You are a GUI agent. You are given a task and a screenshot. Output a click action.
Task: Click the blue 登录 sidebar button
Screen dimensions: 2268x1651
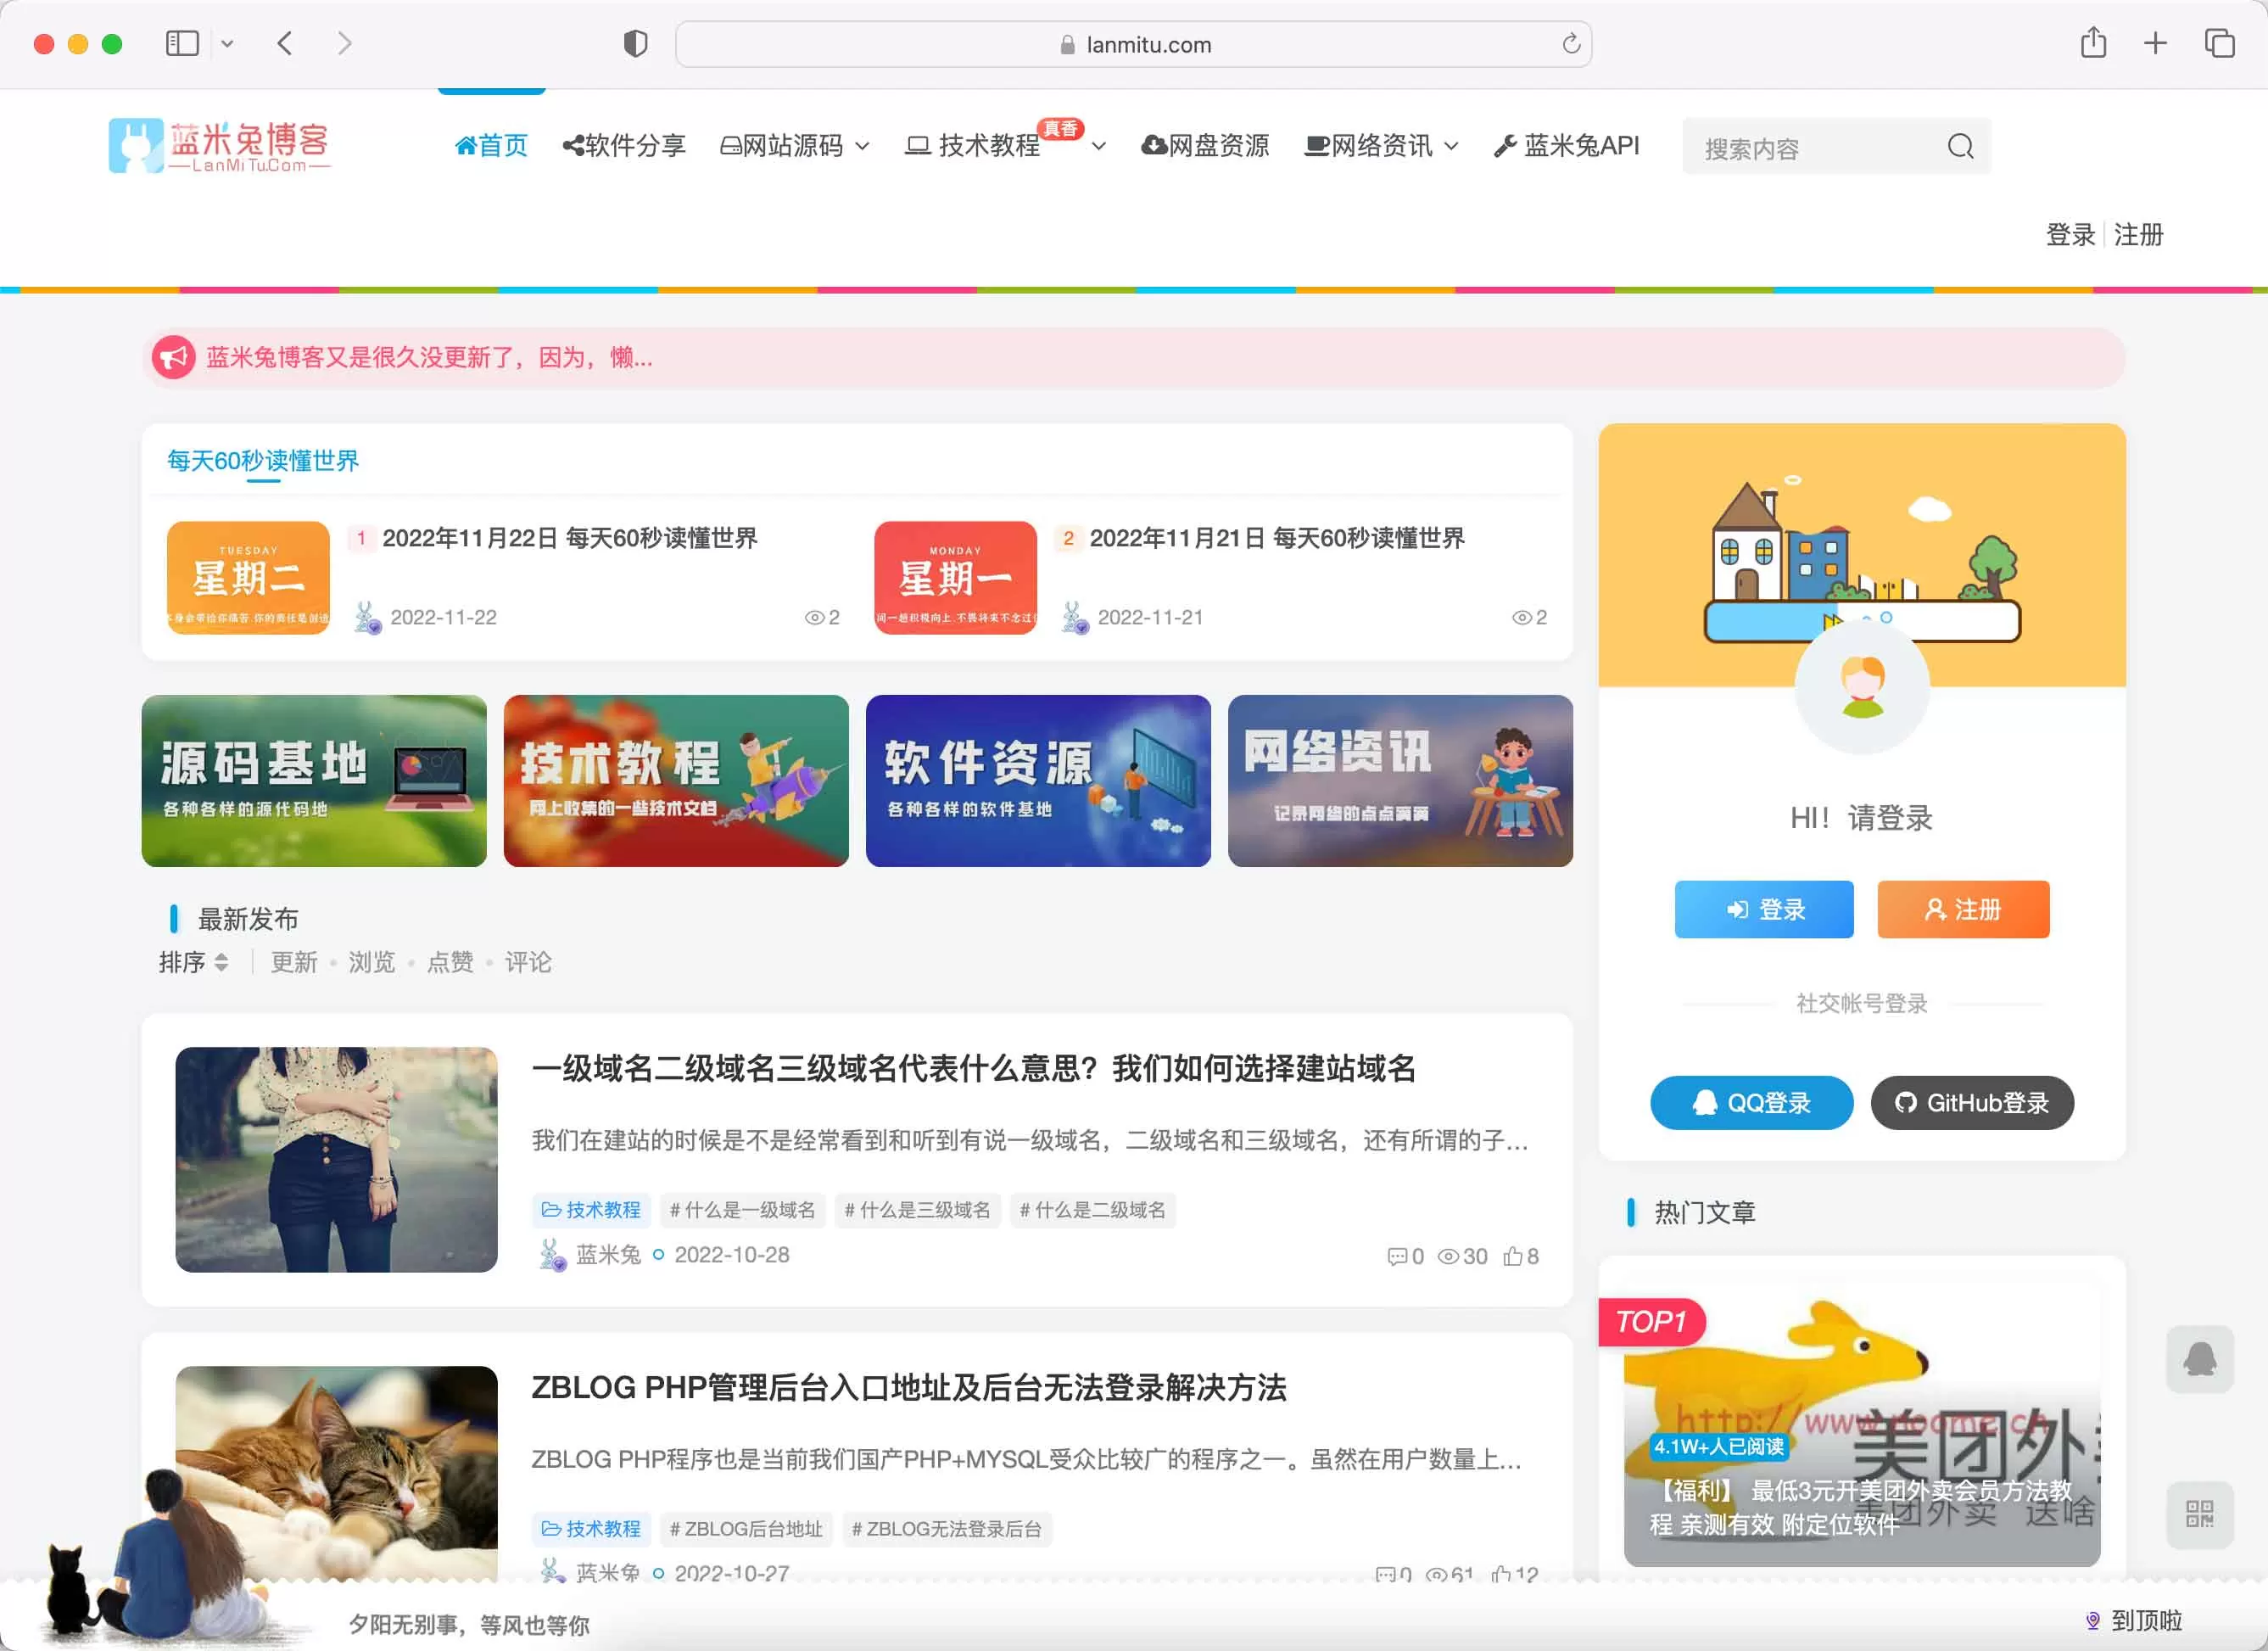tap(1764, 909)
